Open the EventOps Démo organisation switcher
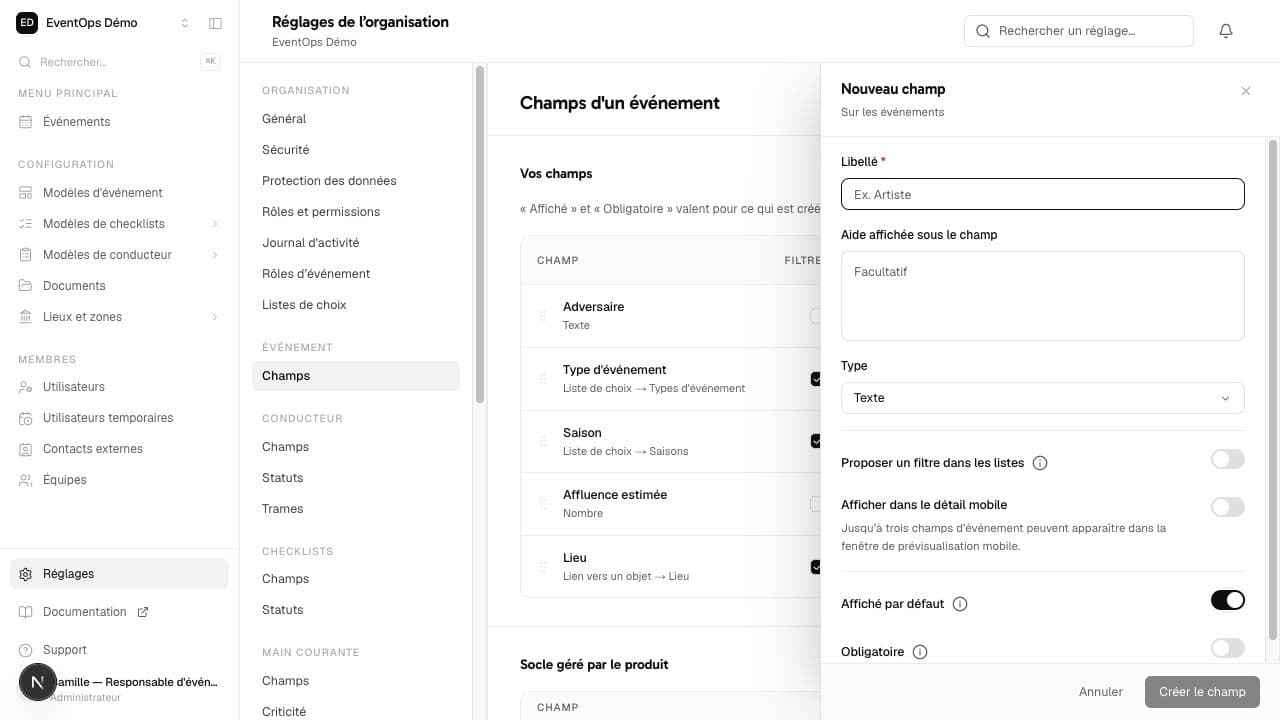This screenshot has height=720, width=1280. pyautogui.click(x=103, y=23)
